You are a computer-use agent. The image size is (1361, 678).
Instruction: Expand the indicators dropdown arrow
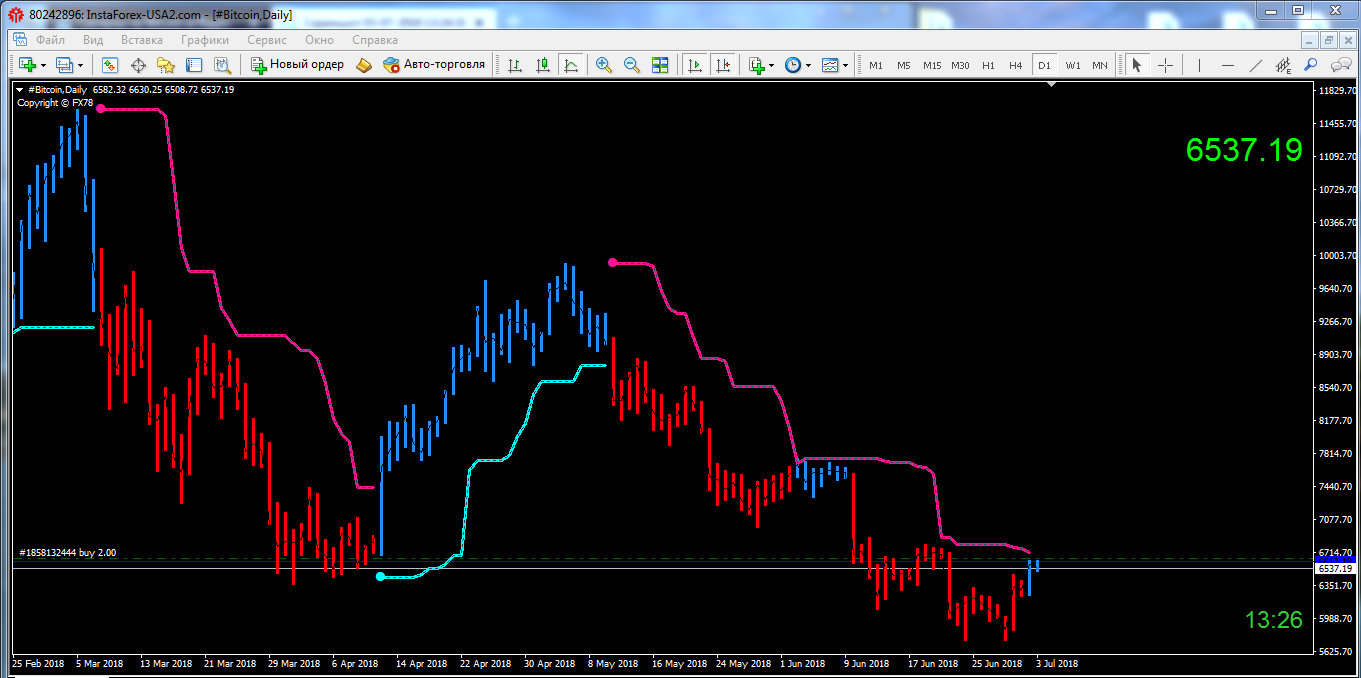(772, 65)
